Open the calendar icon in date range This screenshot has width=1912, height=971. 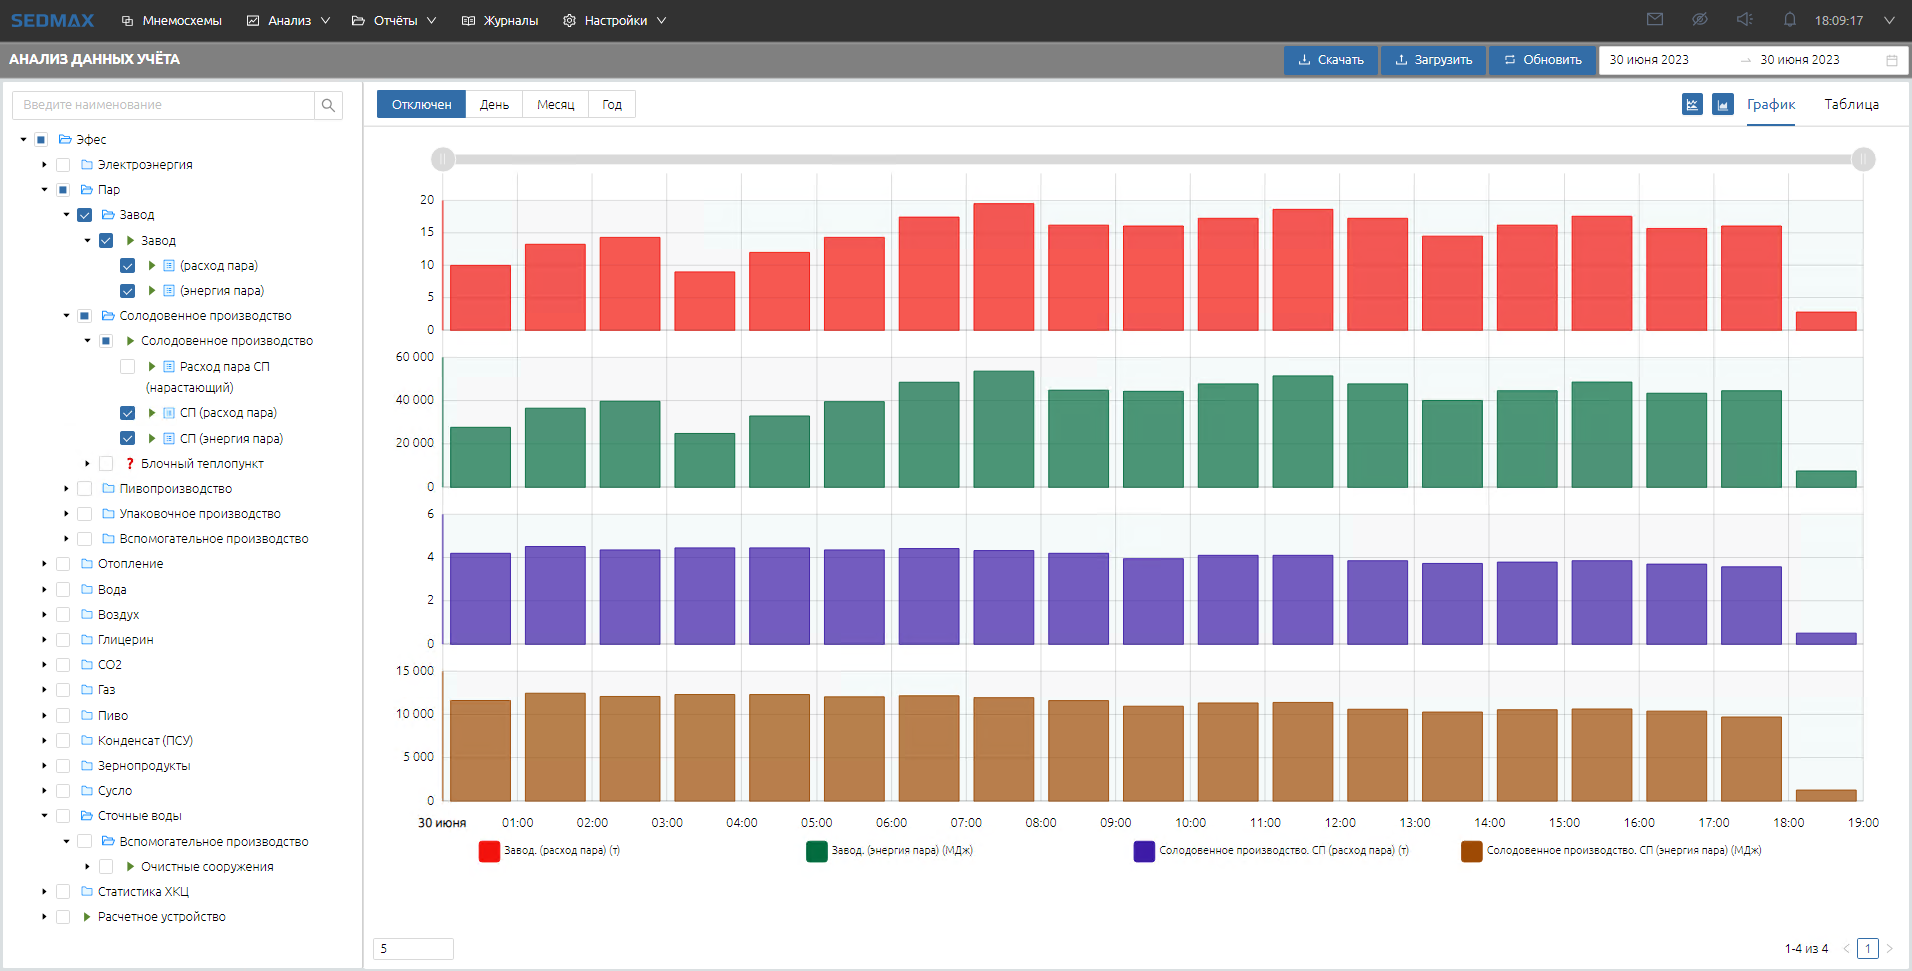(x=1891, y=60)
